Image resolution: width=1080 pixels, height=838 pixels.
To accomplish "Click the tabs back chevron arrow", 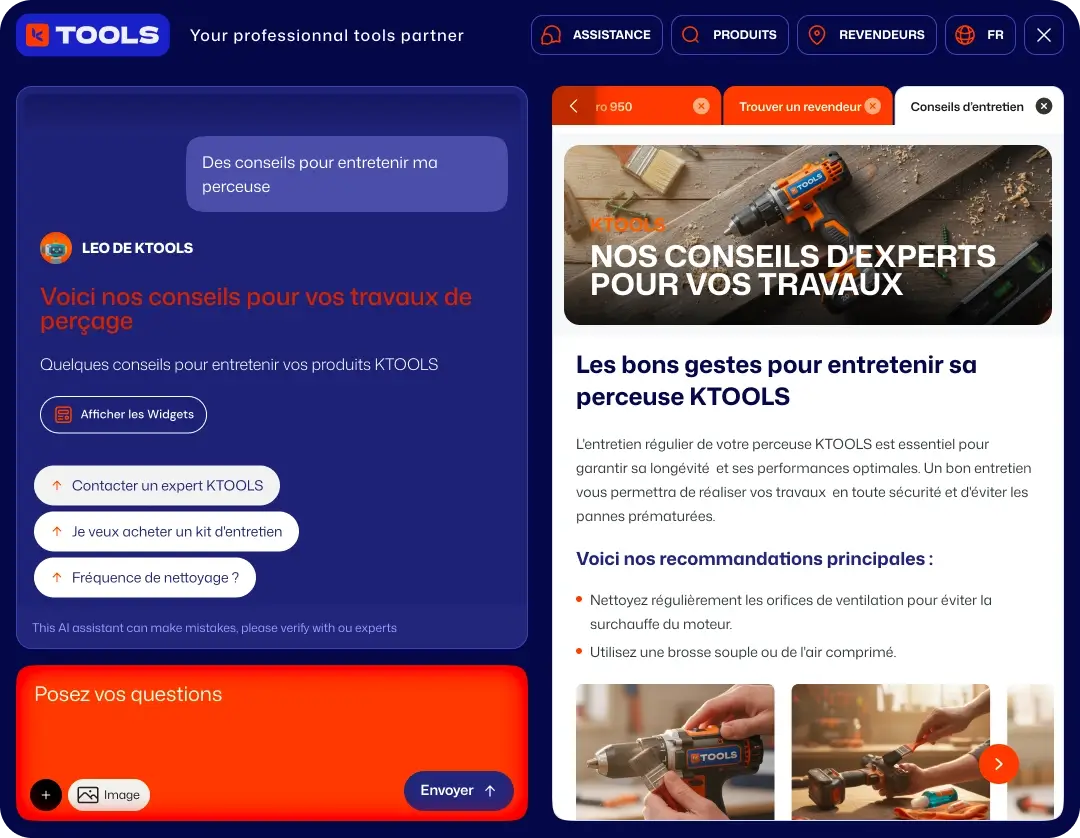I will click(573, 106).
